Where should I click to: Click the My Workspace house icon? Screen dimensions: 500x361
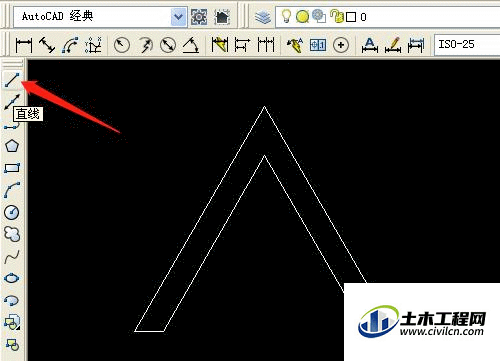coord(222,17)
